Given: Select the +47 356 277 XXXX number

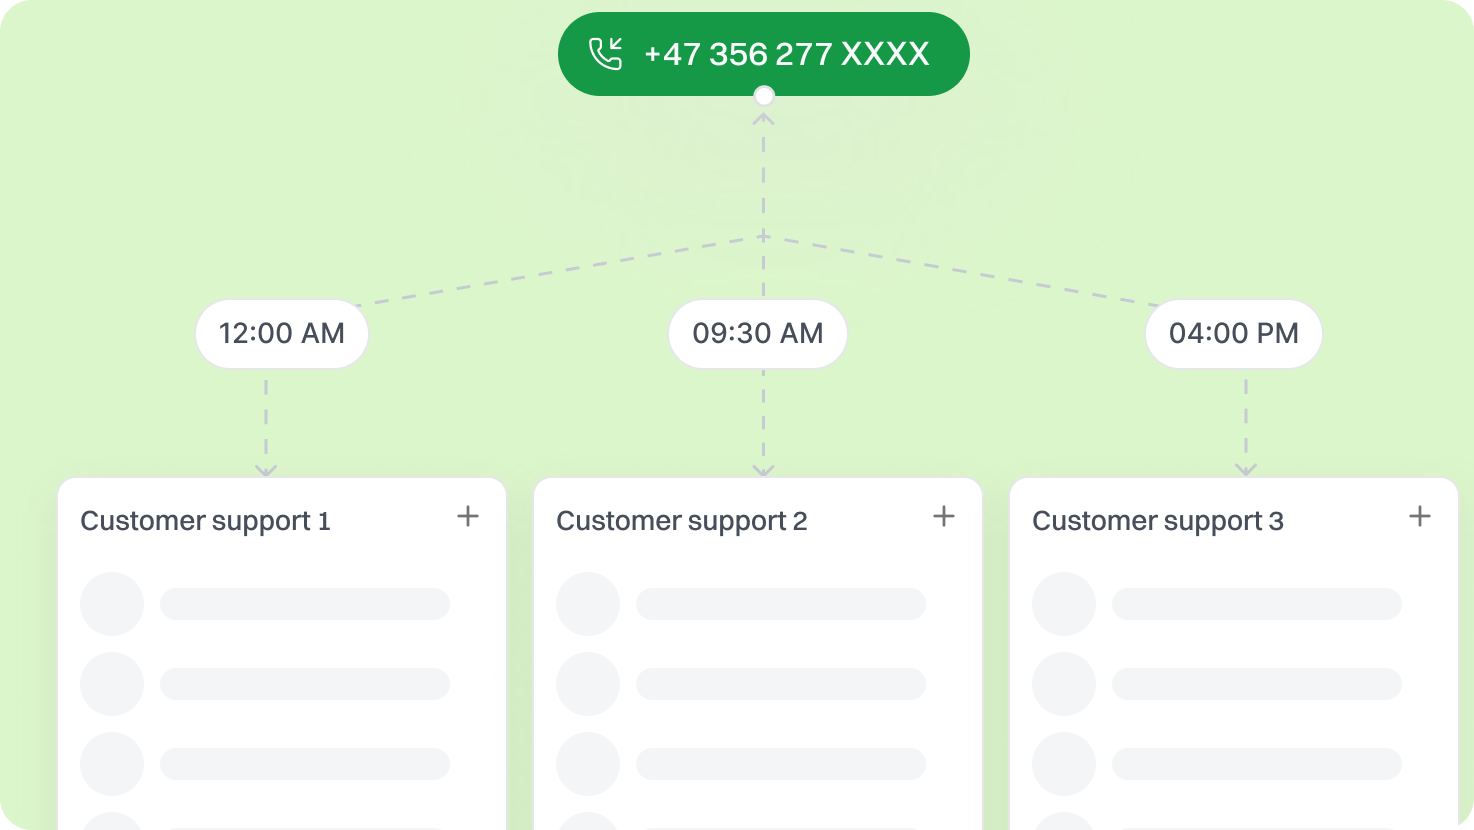Looking at the screenshot, I should click(786, 54).
